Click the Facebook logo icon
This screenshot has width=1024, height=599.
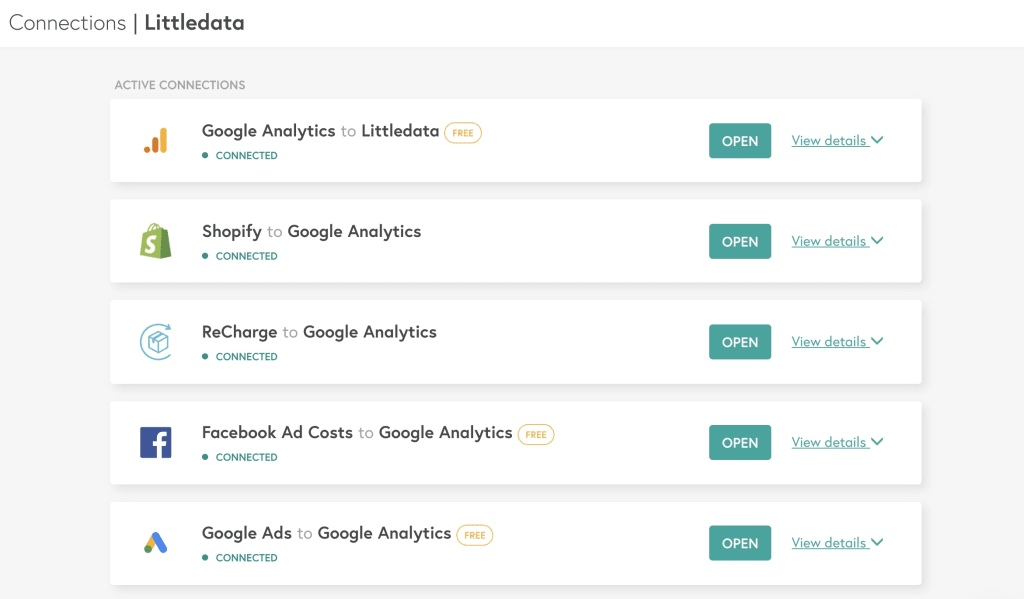[x=155, y=442]
